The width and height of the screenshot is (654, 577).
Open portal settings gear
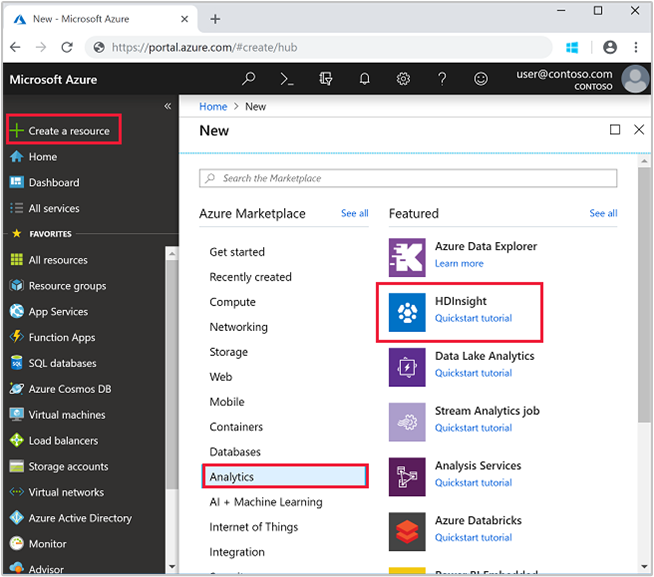403,78
